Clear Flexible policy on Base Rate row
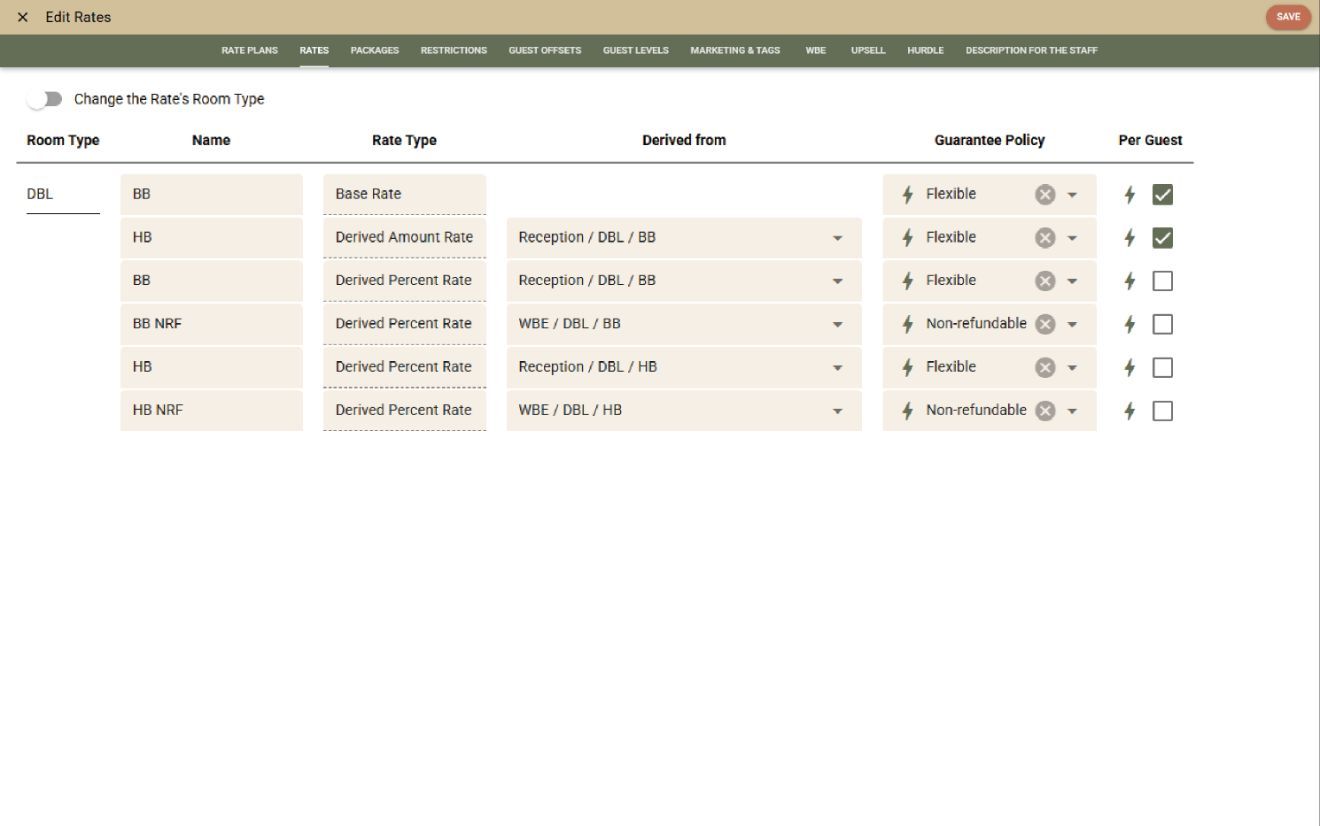Viewport: 1320px width, 826px height. click(1045, 195)
